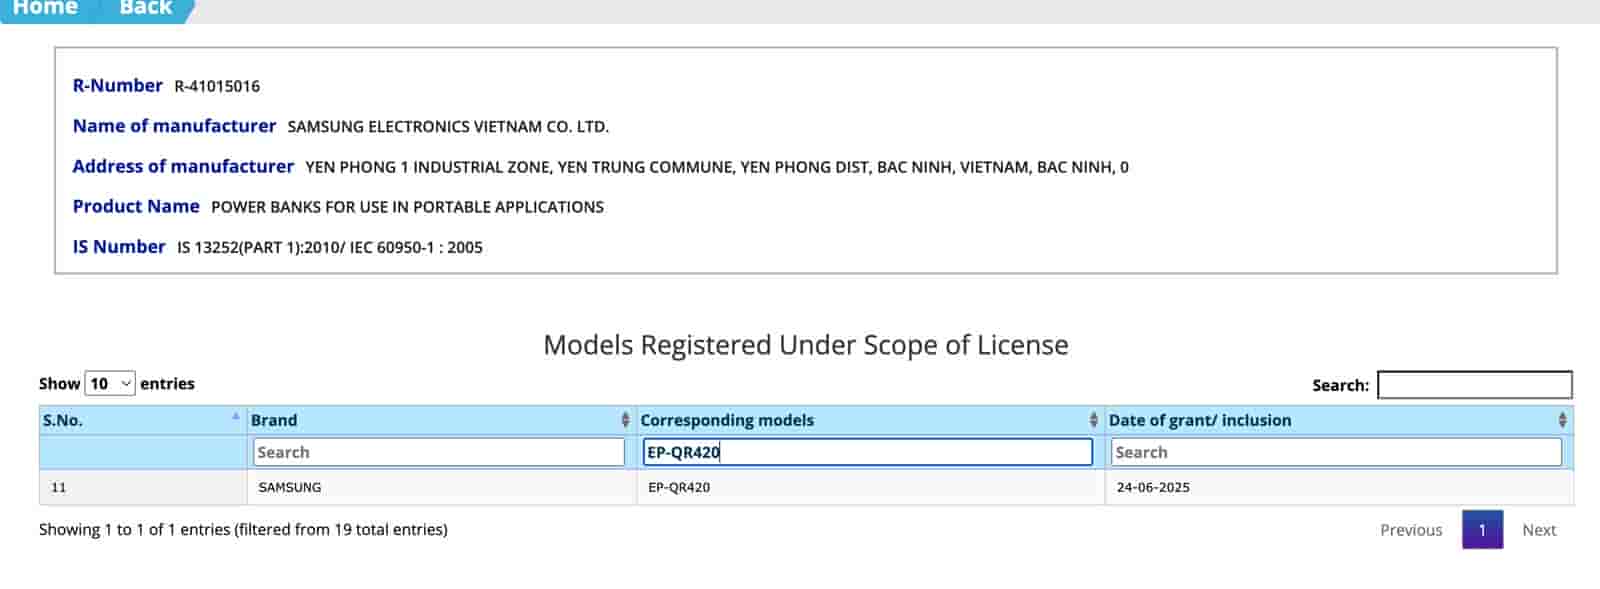The width and height of the screenshot is (1600, 589).
Task: Go back using the Back tab
Action: point(146,8)
